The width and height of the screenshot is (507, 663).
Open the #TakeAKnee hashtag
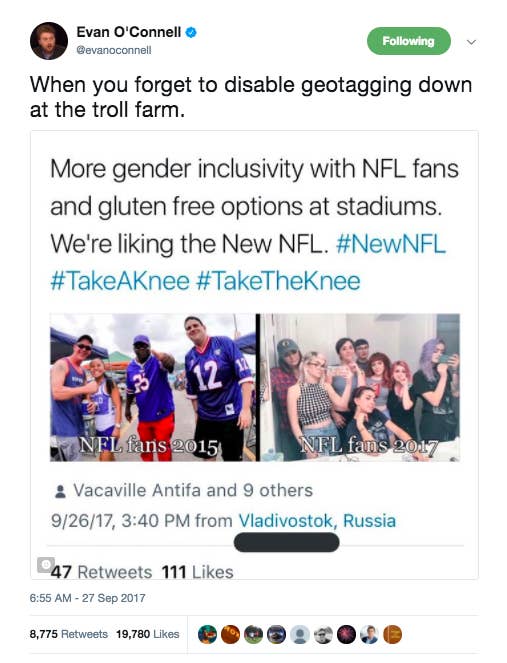(x=120, y=281)
